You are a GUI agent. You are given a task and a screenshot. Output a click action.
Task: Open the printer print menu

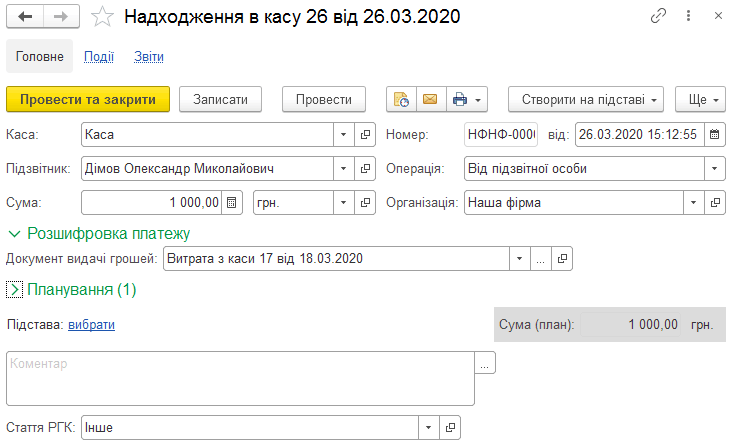click(467, 99)
